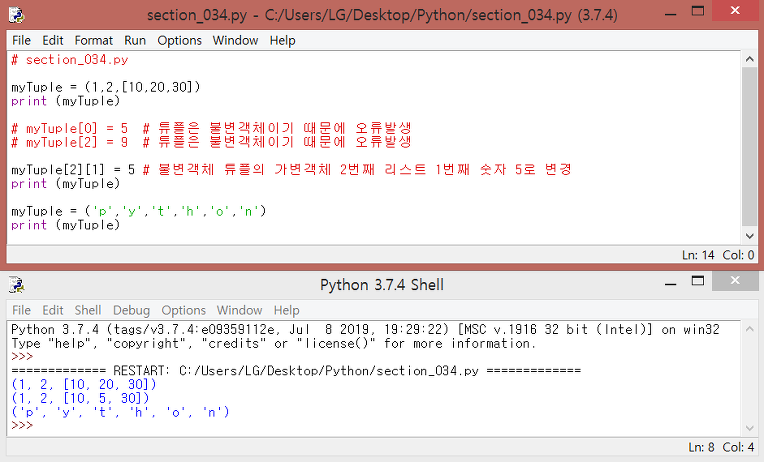Viewport: 764px width, 462px height.
Task: Click the Python version banner line in Shell
Action: (365, 329)
